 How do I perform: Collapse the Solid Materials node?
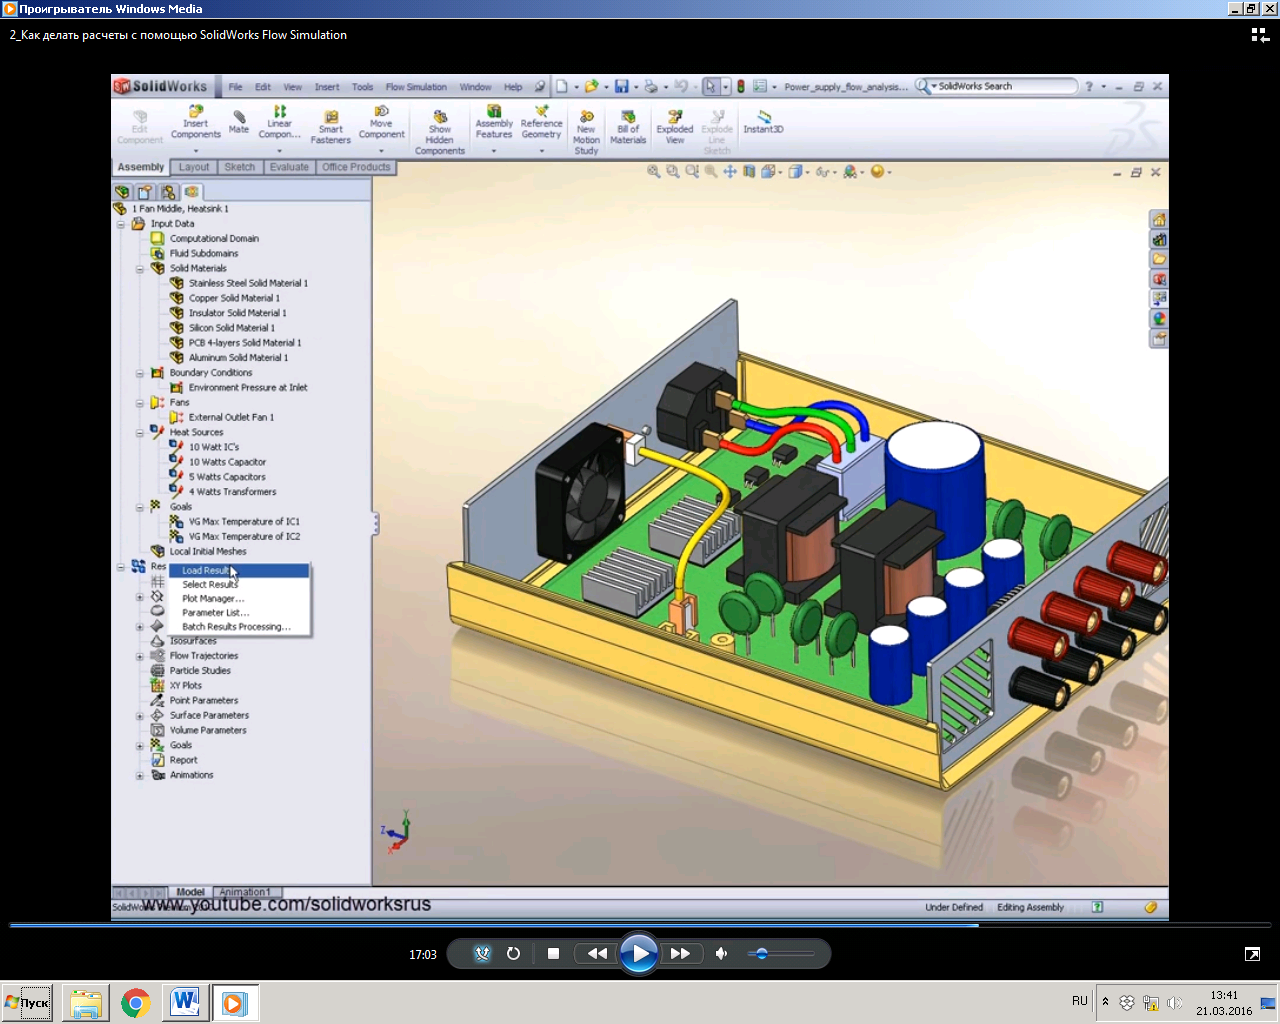pos(140,269)
